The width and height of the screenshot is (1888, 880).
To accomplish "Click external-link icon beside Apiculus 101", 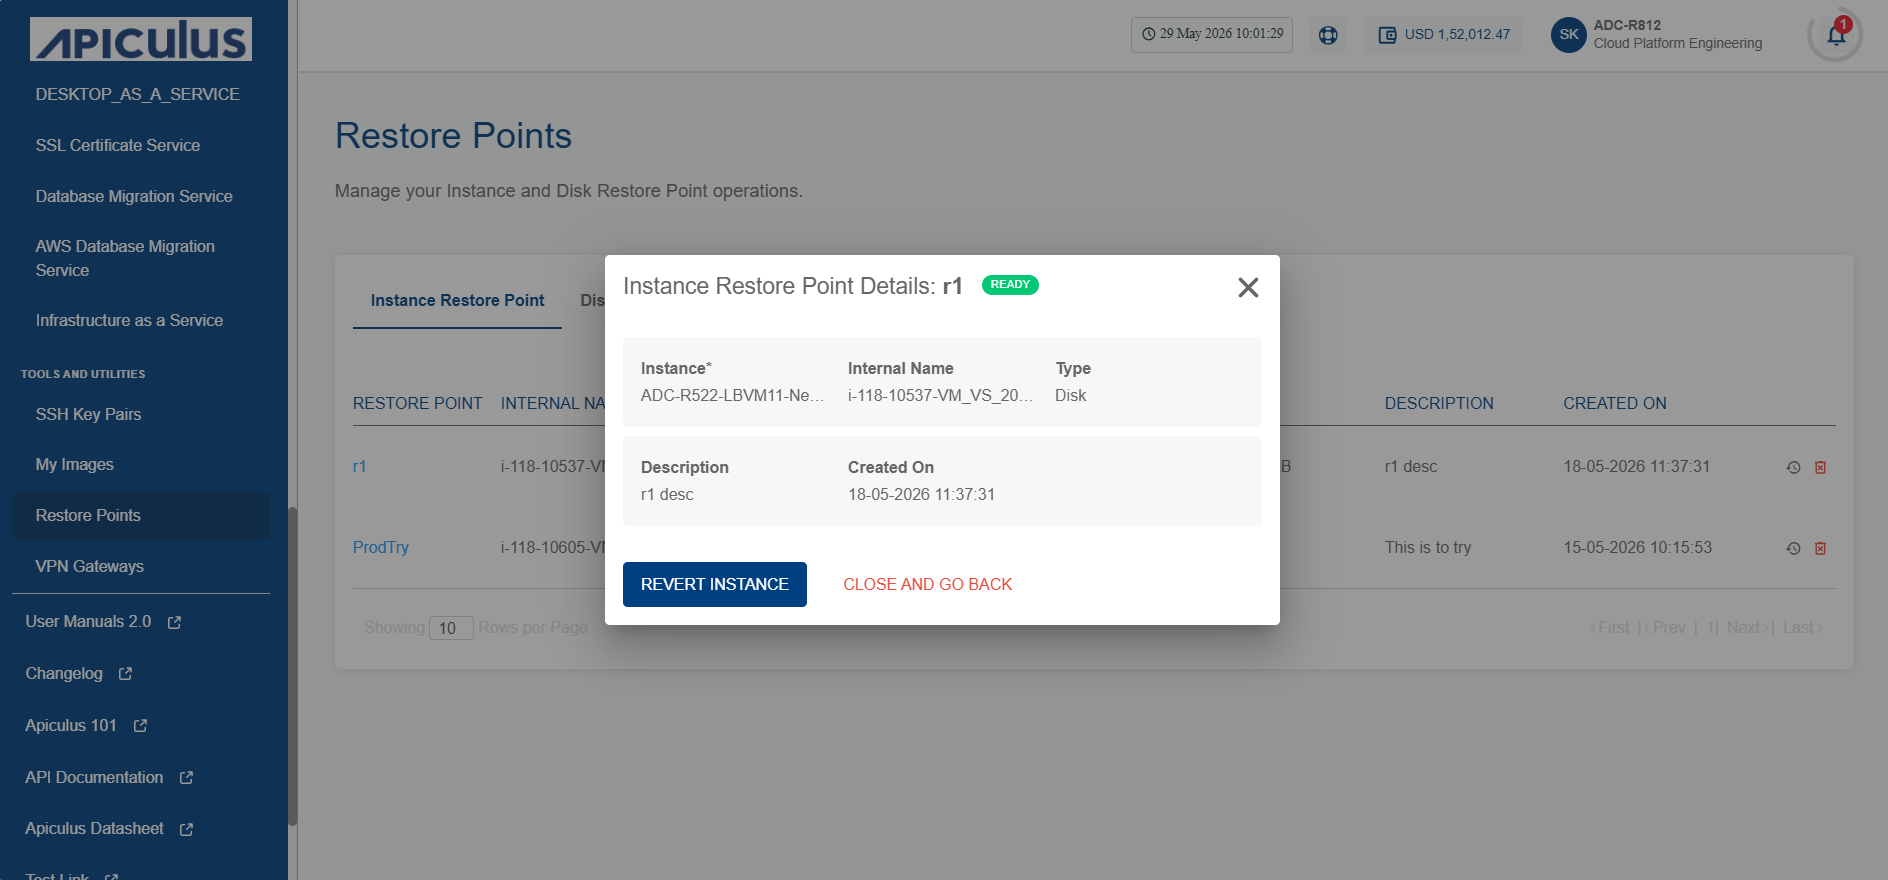I will pos(140,726).
